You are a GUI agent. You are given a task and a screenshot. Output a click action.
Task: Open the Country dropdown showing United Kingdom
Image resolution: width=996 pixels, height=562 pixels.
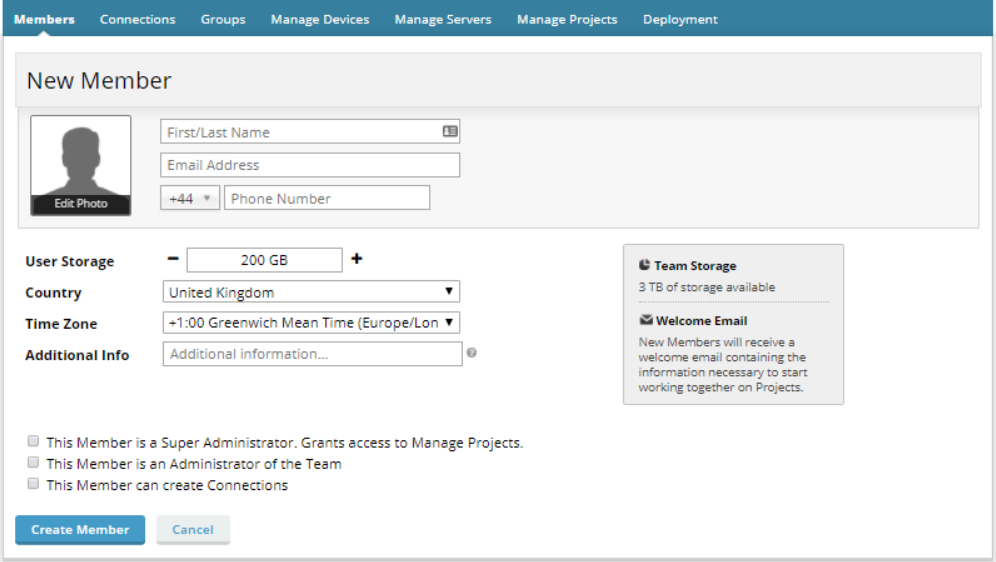(311, 292)
